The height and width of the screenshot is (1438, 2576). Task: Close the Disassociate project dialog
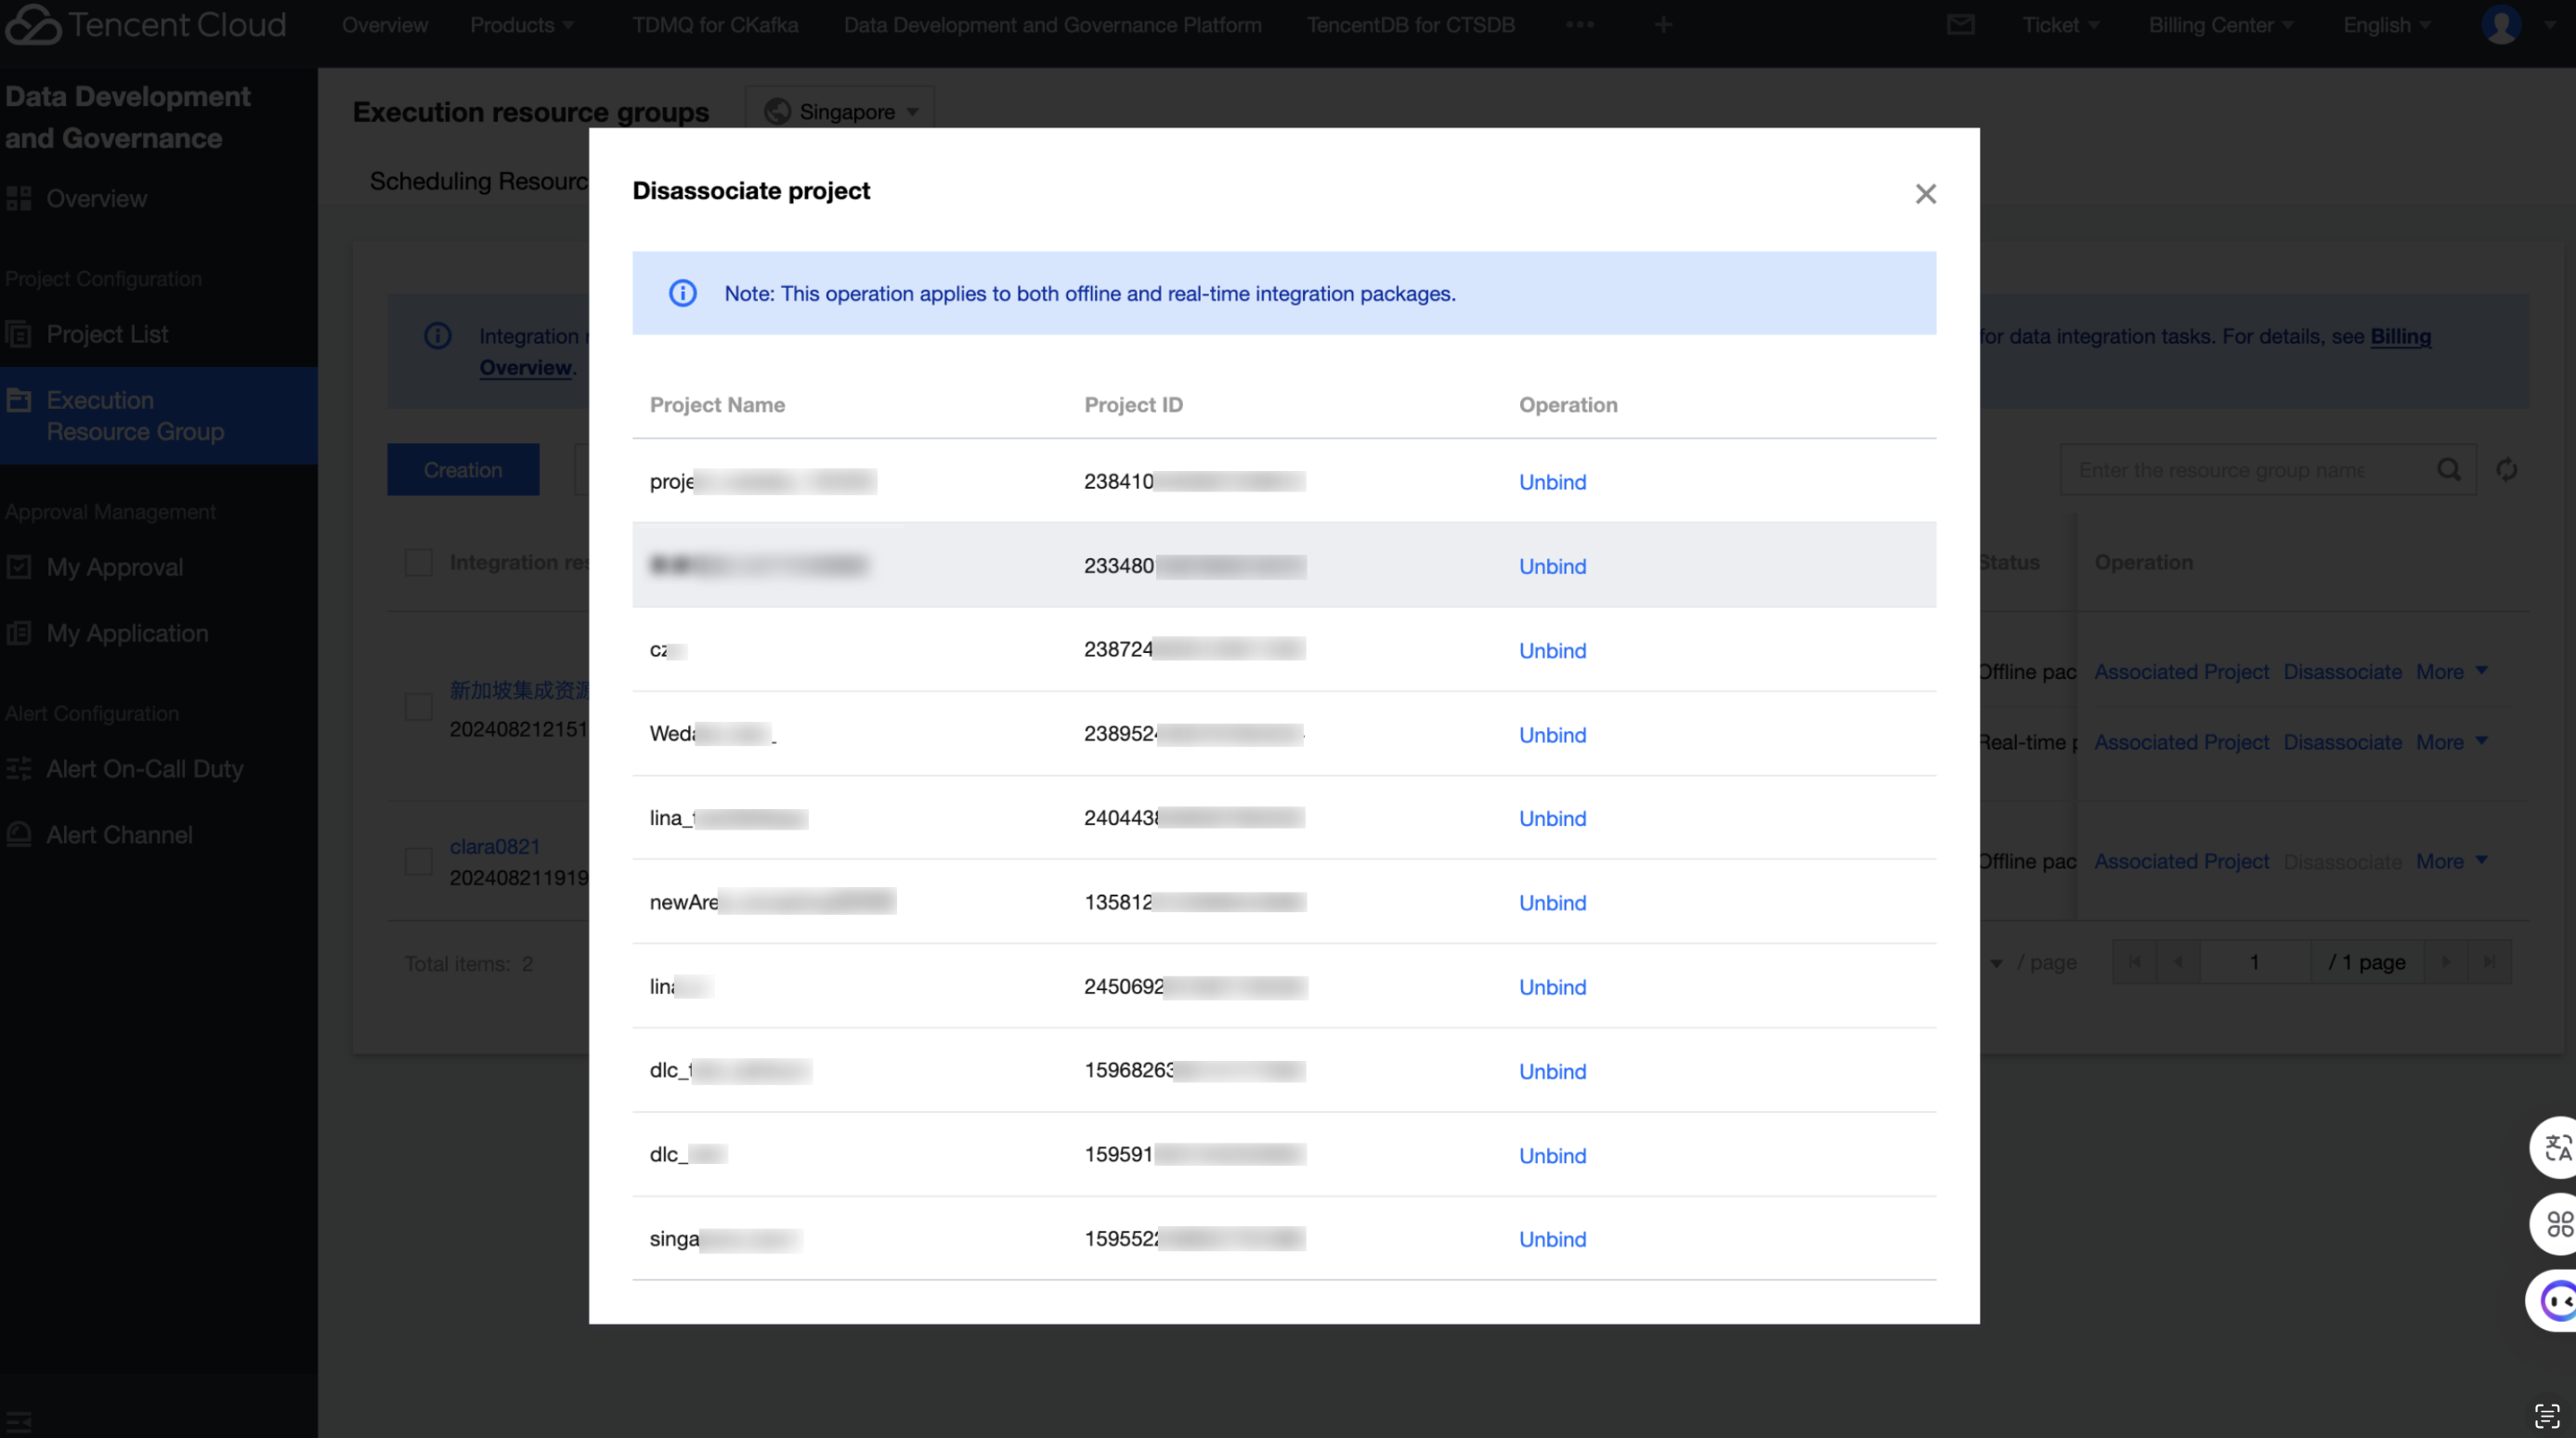point(1925,194)
